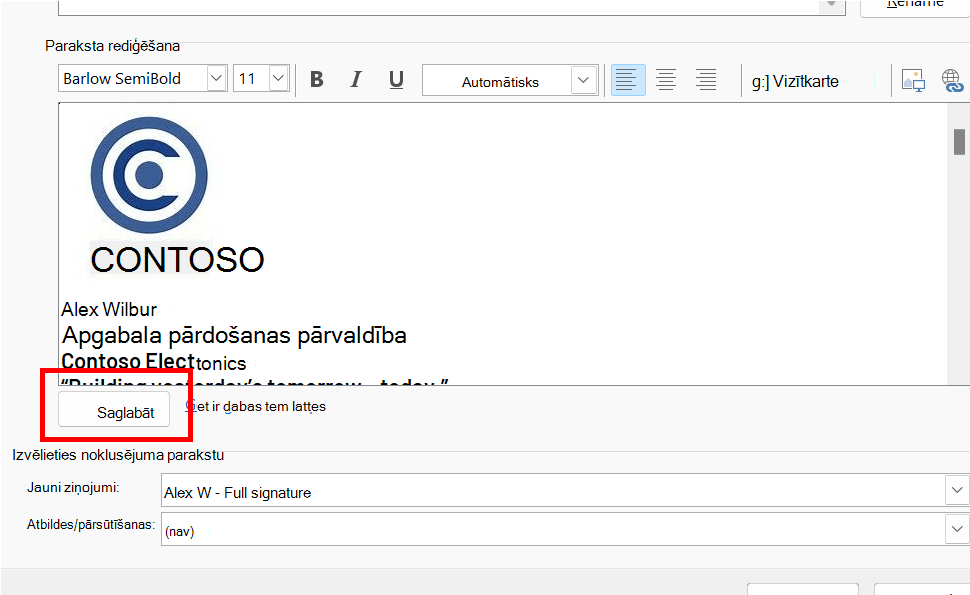Insert a Vizītkarte business card
Viewport: 970px width, 595px height.
pyautogui.click(x=796, y=82)
